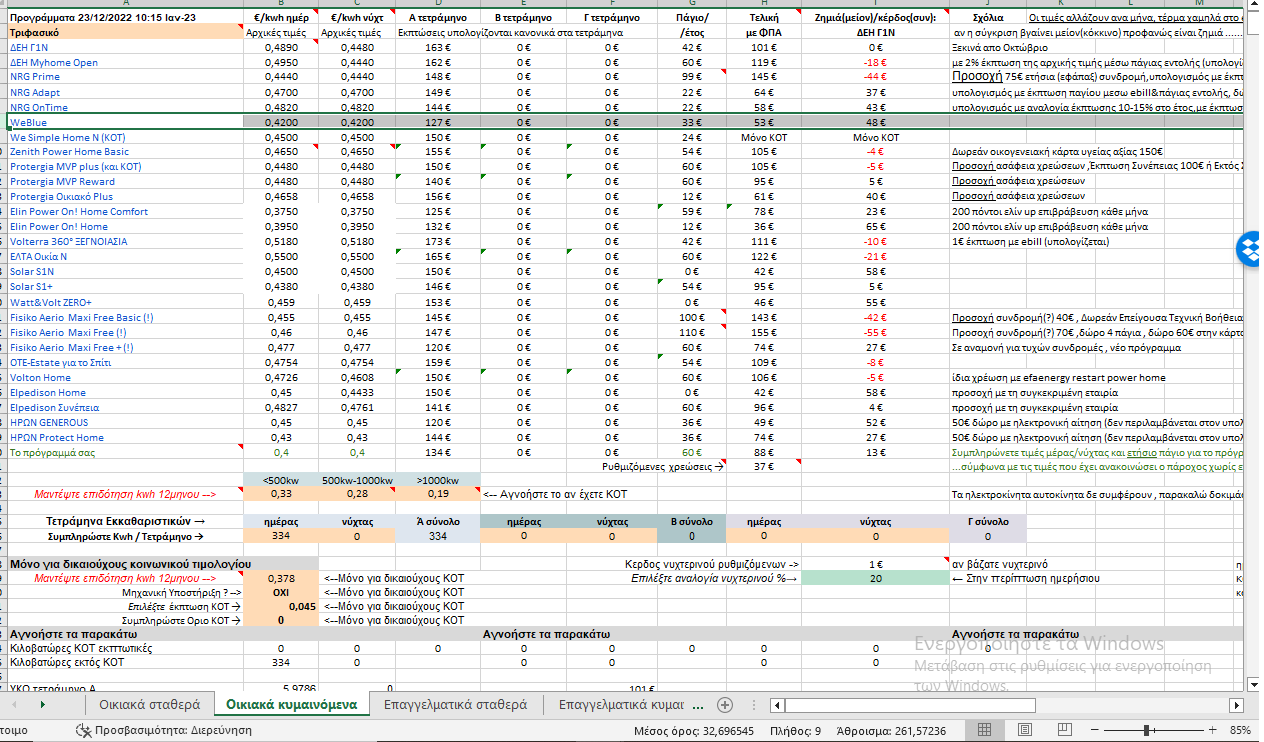This screenshot has height=742, width=1264.
Task: Select the green night percentage cell showing 20
Action: [x=875, y=578]
